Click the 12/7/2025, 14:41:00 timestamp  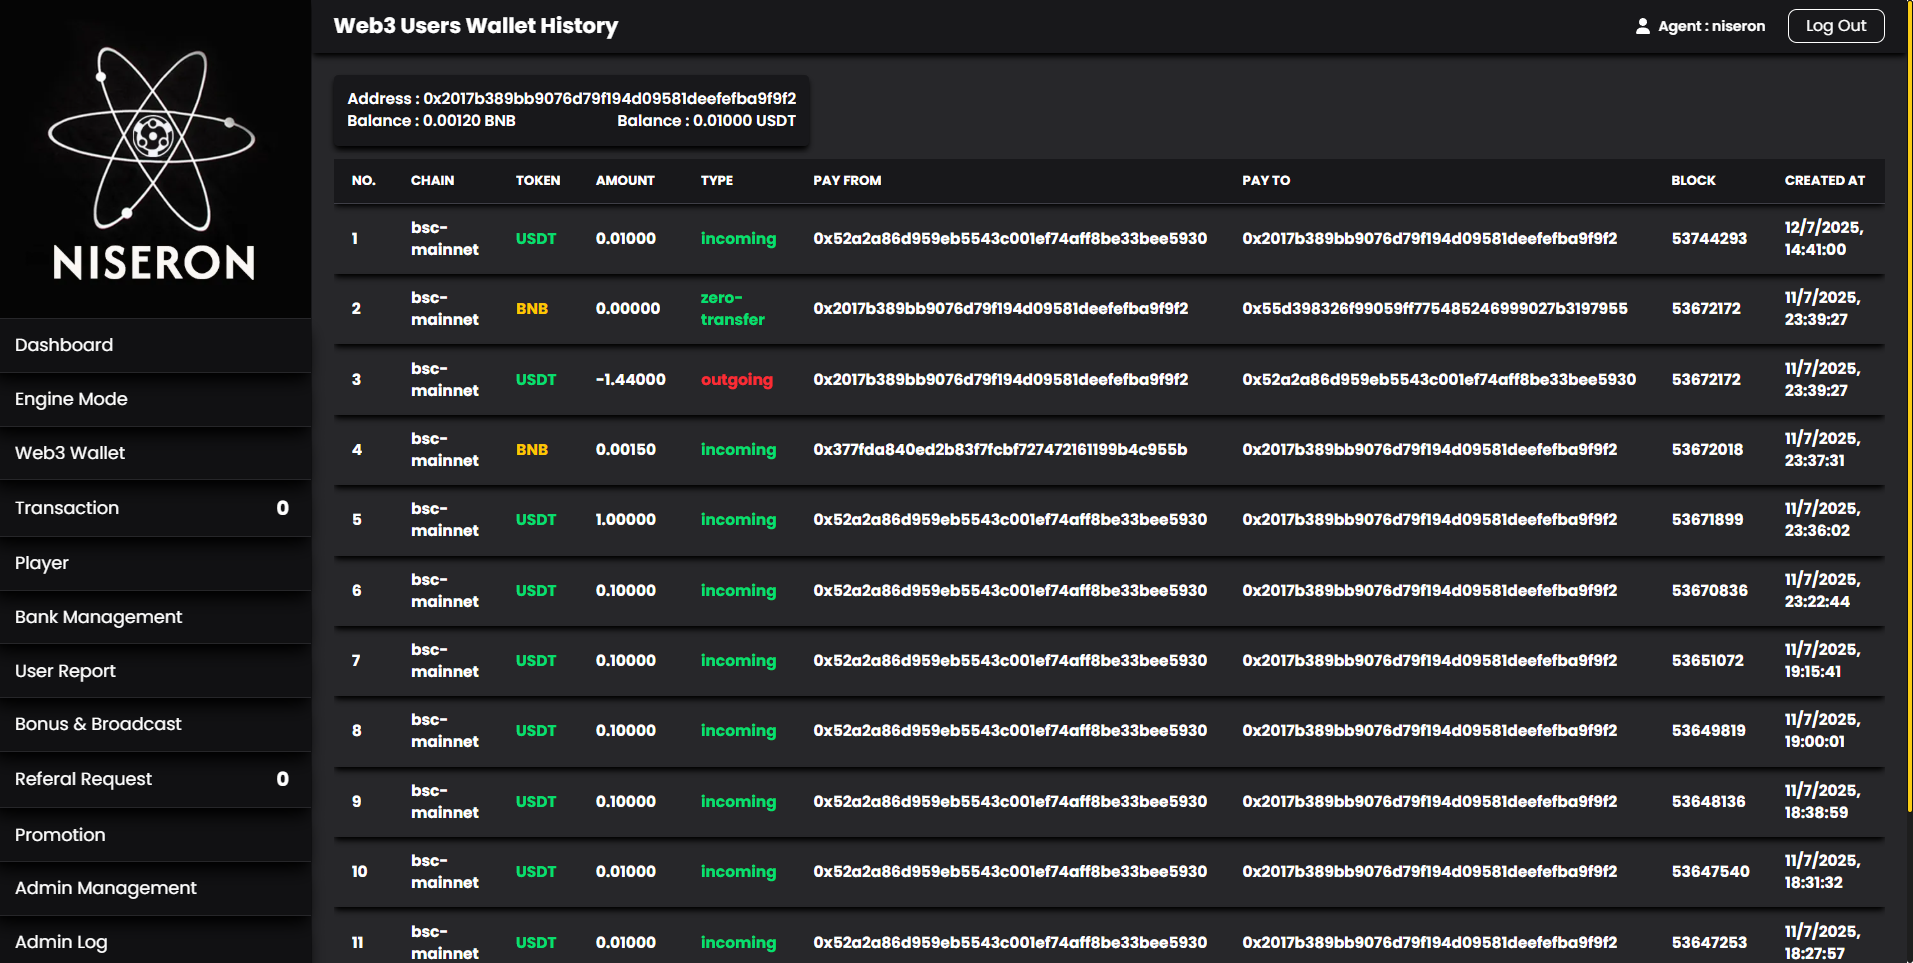tap(1824, 238)
